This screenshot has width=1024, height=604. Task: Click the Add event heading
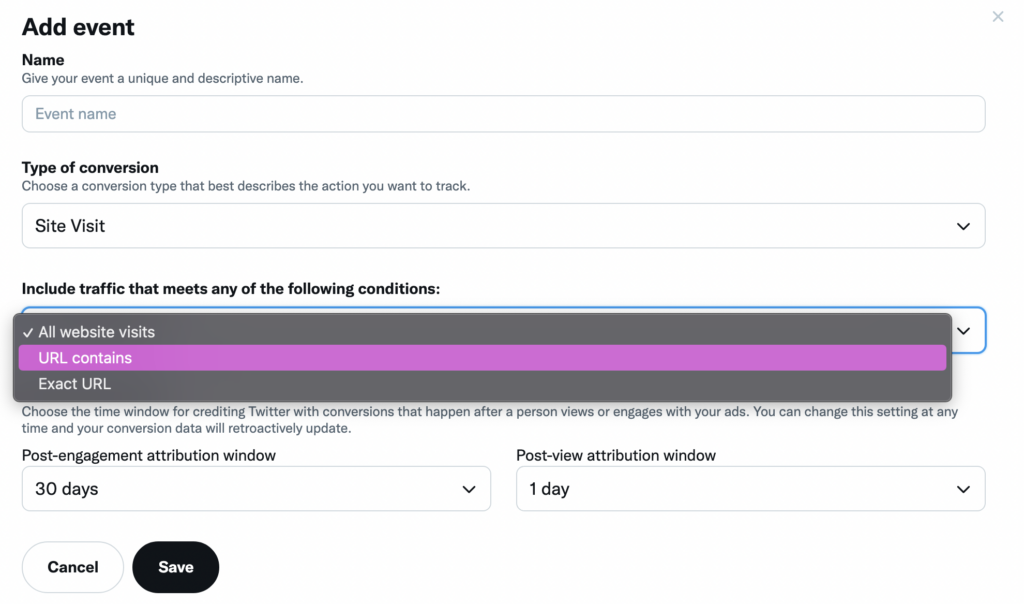(78, 27)
